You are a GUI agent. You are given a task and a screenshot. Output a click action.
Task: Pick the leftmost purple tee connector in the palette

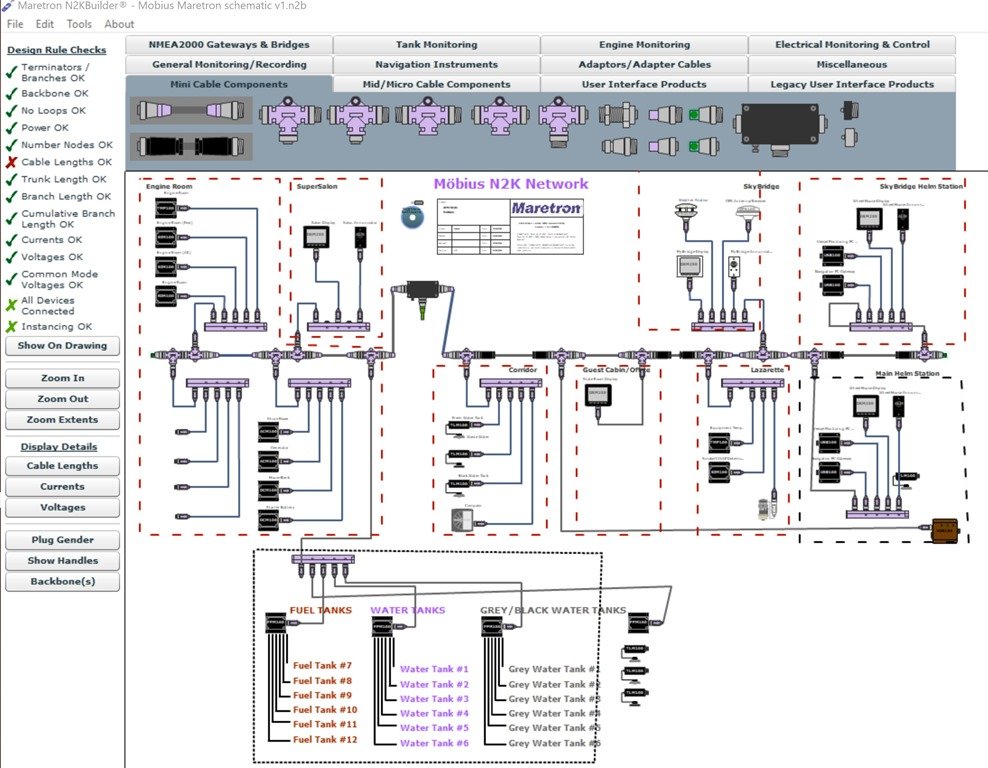290,120
